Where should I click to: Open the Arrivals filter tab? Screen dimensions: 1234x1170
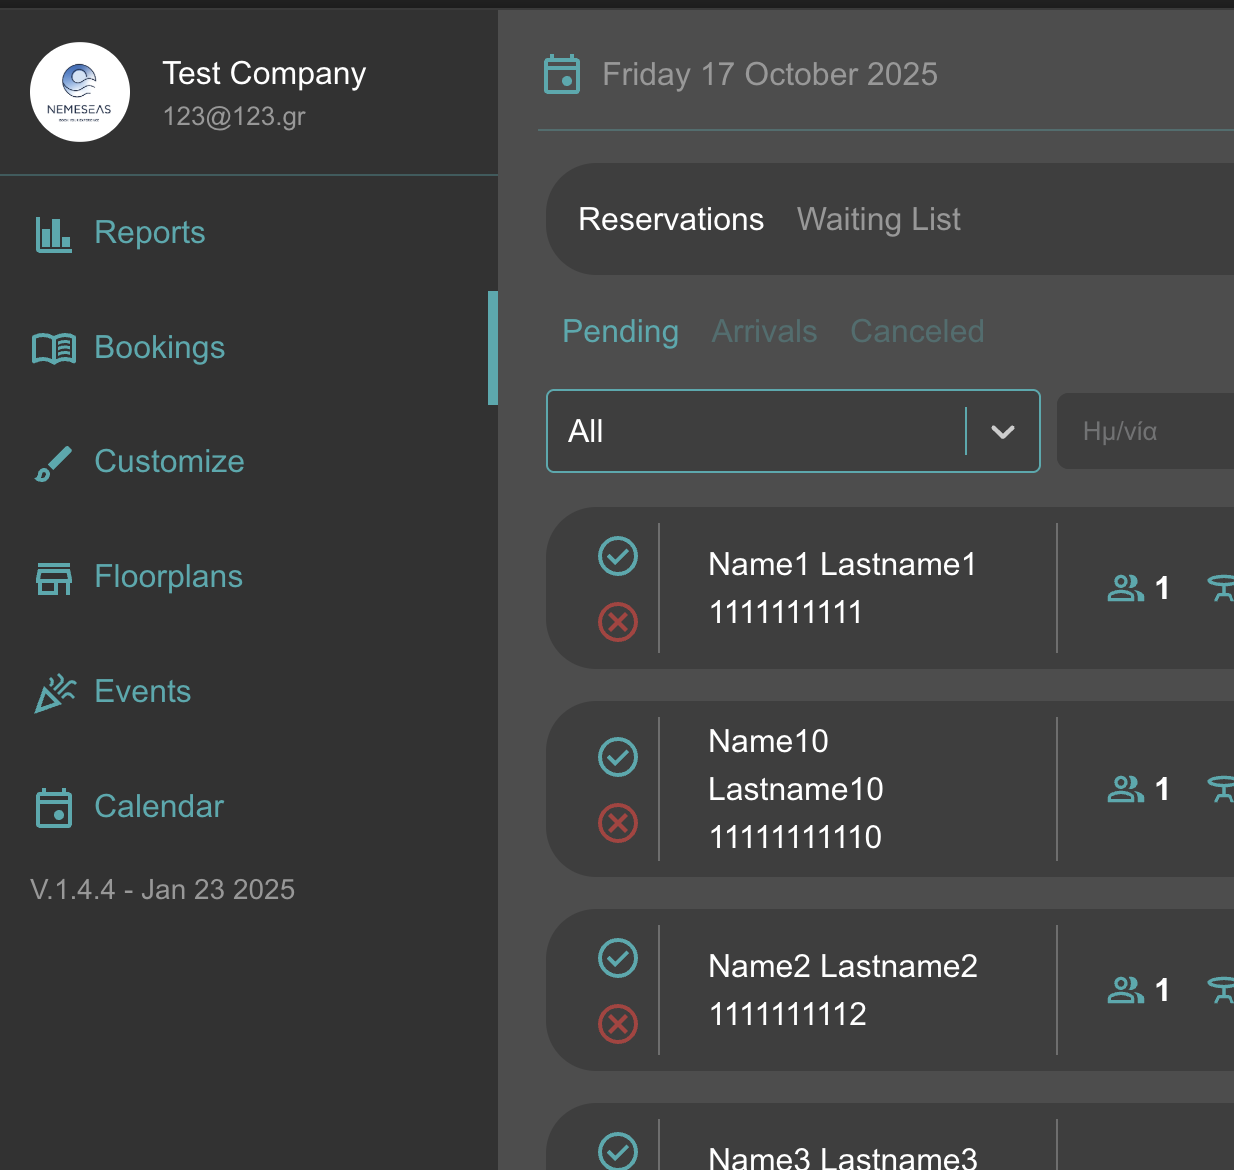click(x=764, y=331)
